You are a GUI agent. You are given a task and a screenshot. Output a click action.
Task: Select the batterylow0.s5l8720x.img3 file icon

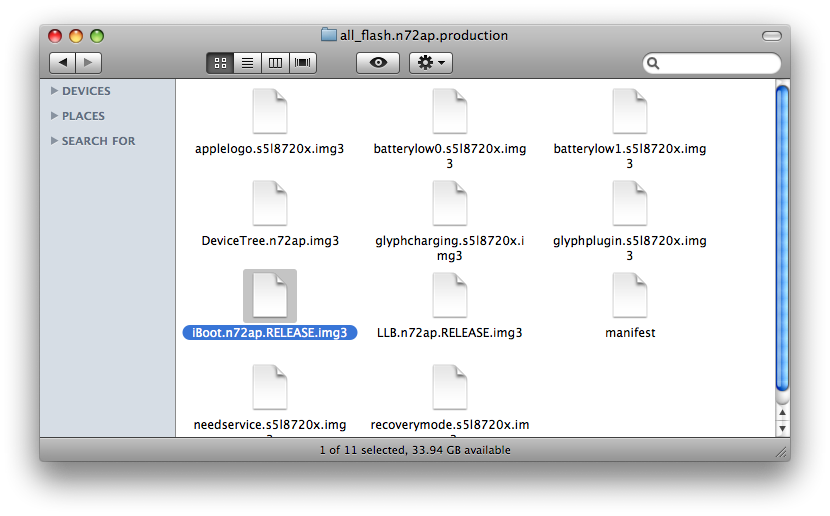tap(449, 111)
